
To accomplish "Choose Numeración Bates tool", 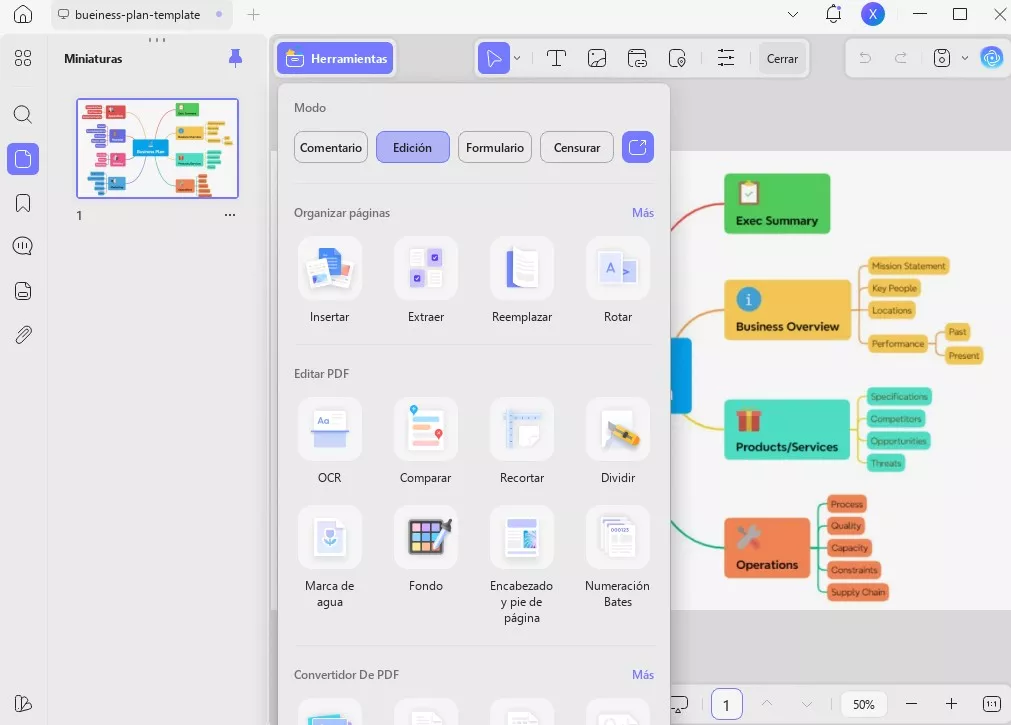I will tap(617, 538).
